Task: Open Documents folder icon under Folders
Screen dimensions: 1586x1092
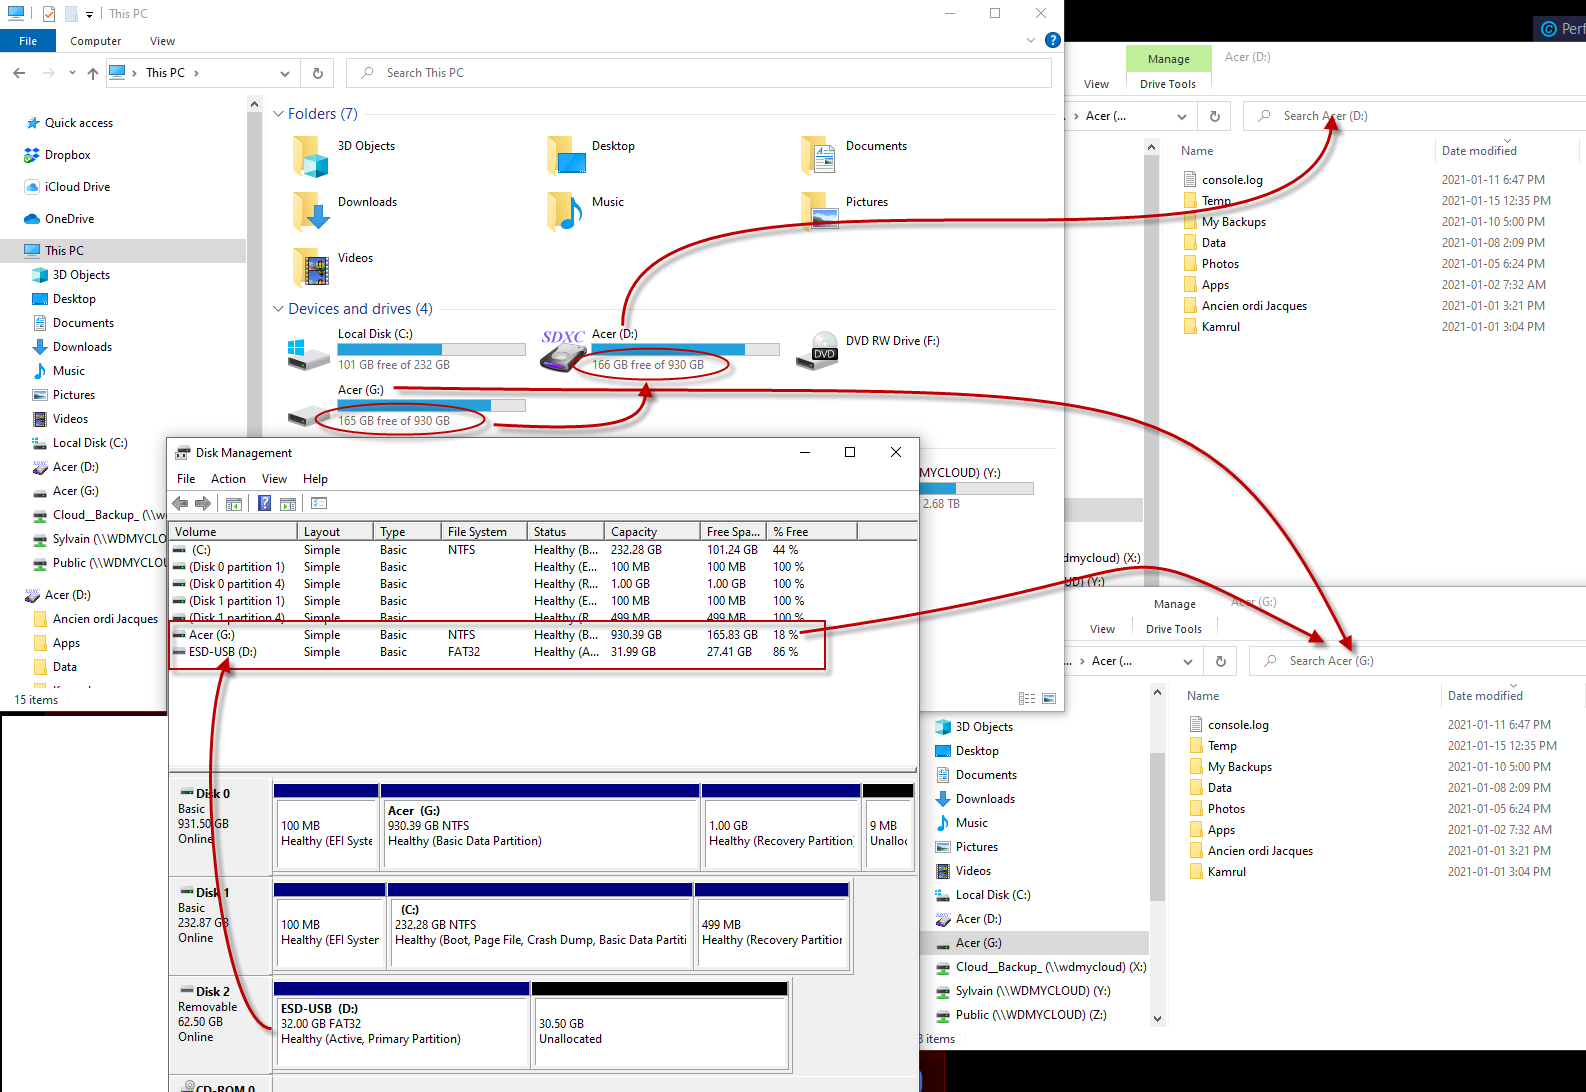Action: tap(819, 155)
